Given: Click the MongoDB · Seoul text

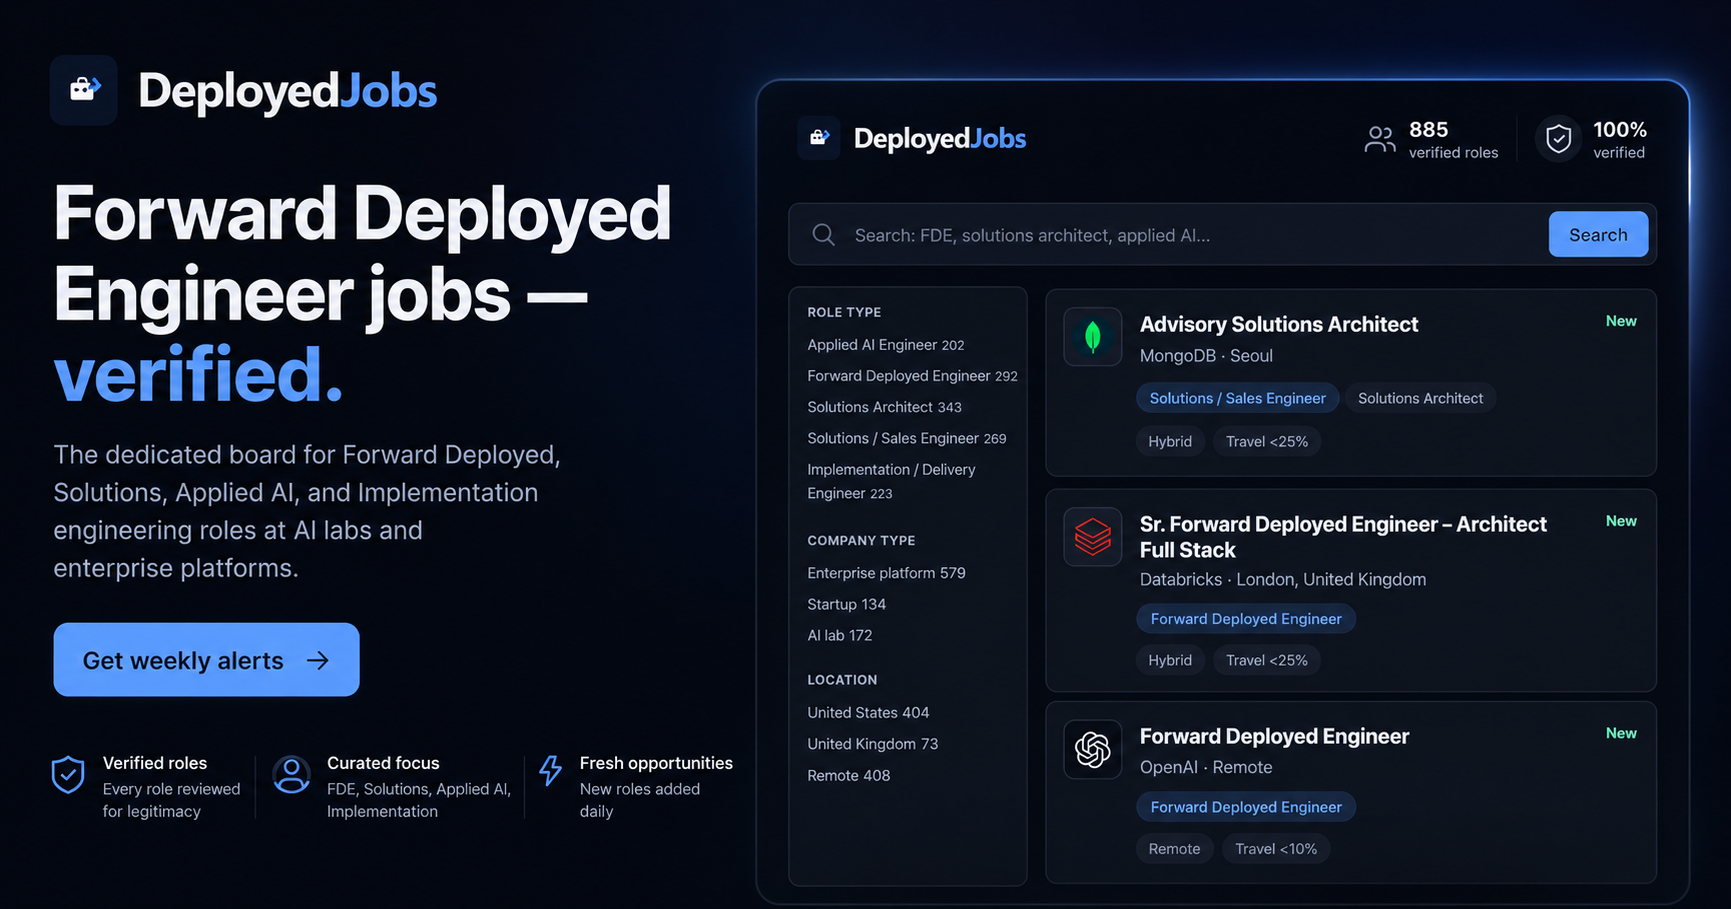Looking at the screenshot, I should (1206, 356).
